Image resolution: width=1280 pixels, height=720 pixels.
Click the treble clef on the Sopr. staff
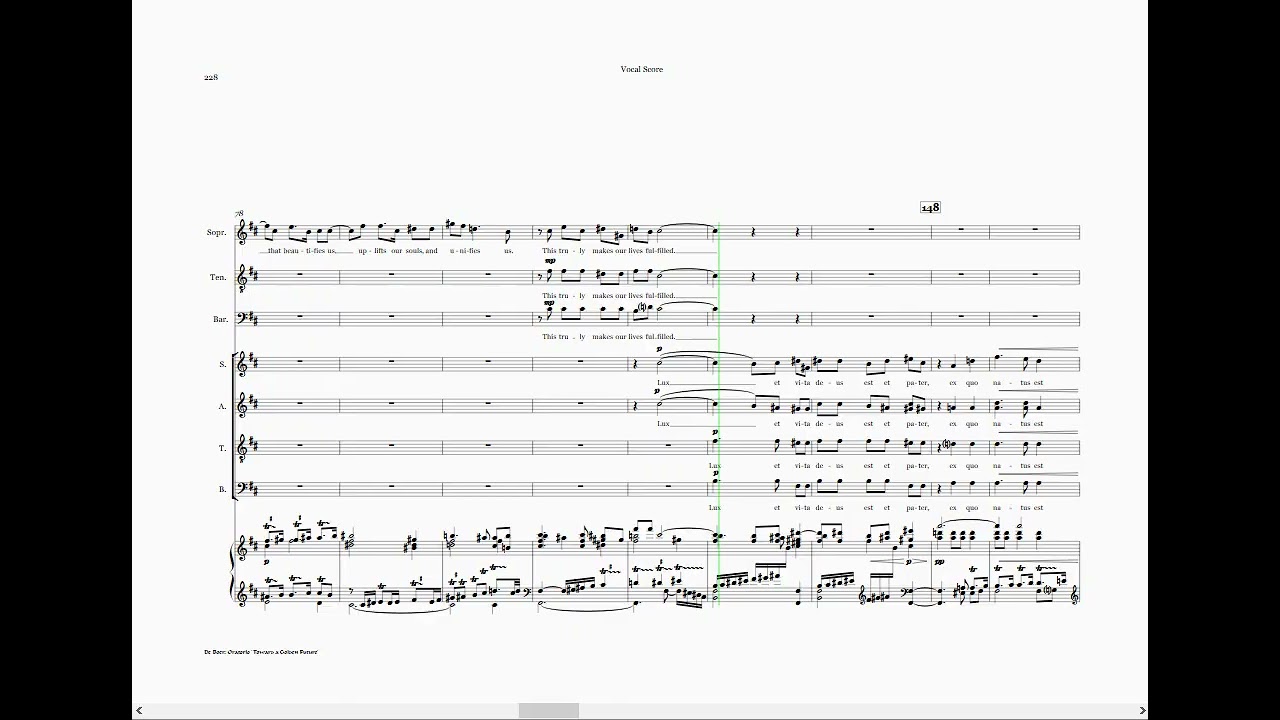[x=243, y=232]
